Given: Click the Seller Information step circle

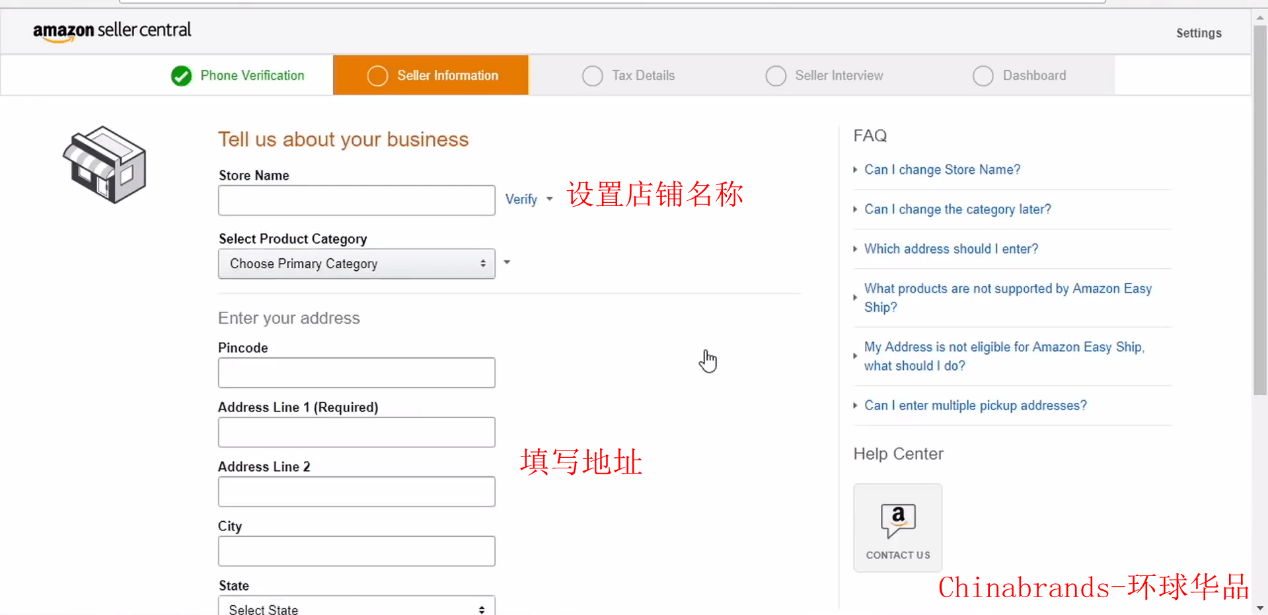Looking at the screenshot, I should coord(377,76).
